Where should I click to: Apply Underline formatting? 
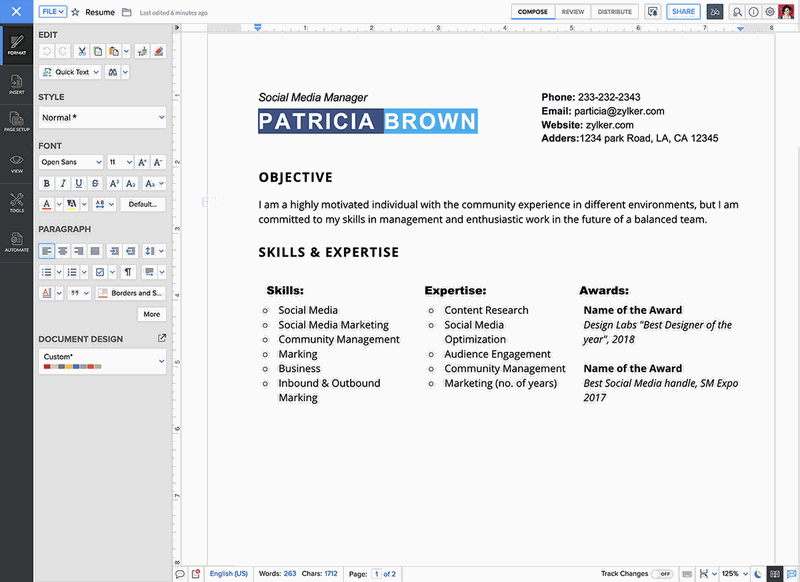(79, 184)
